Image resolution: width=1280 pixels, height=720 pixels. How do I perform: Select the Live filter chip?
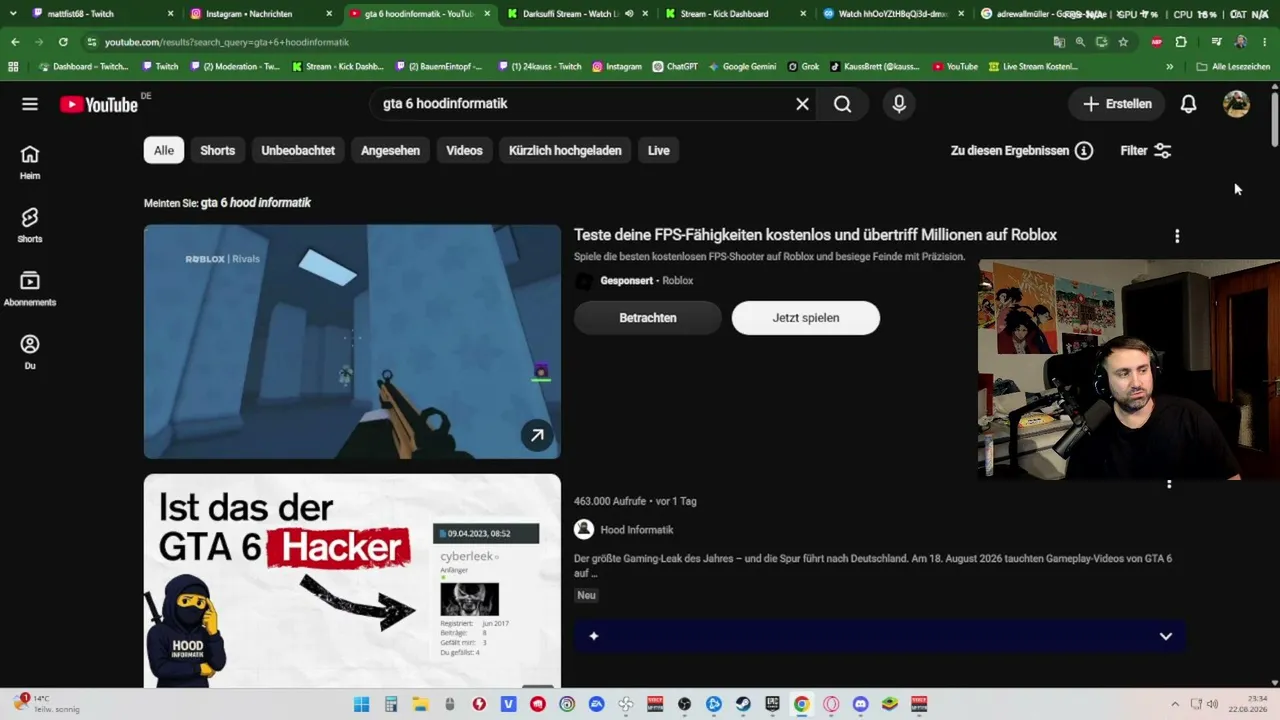[658, 151]
